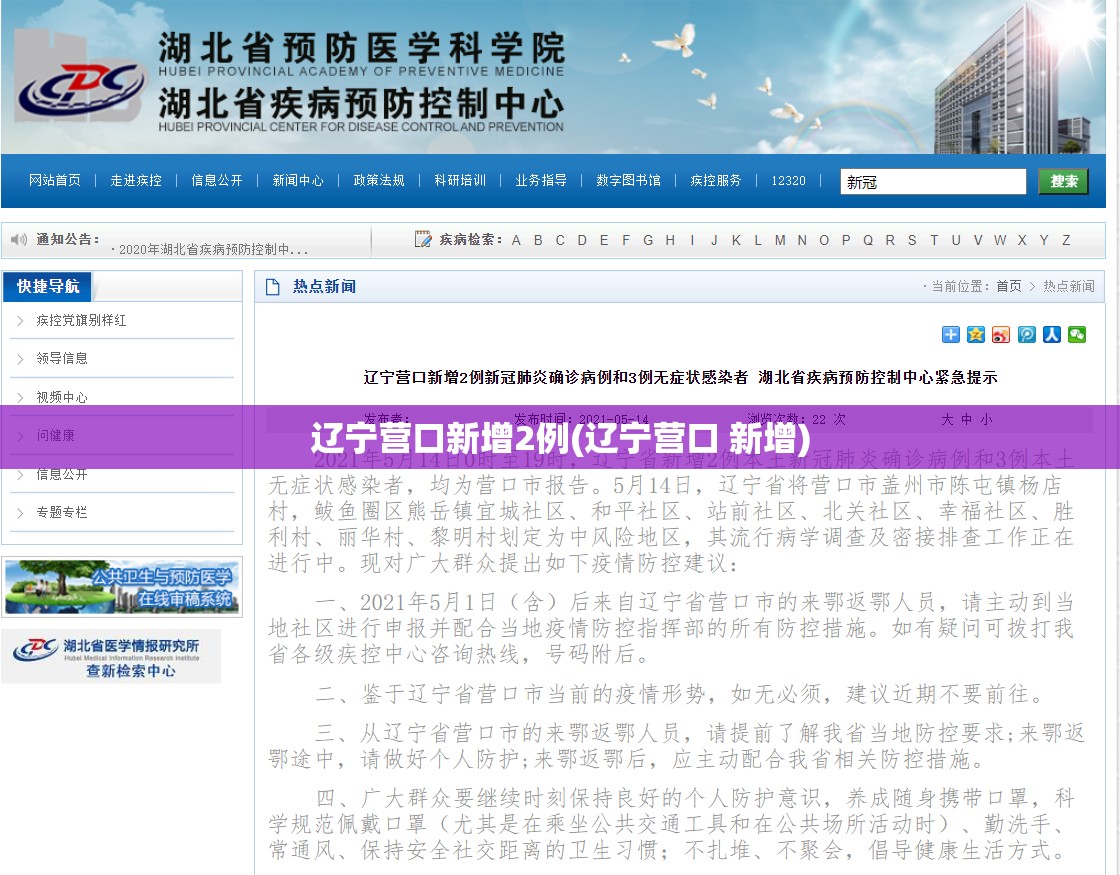1120x875 pixels.
Task: Share article to QZone star icon
Action: tap(976, 334)
